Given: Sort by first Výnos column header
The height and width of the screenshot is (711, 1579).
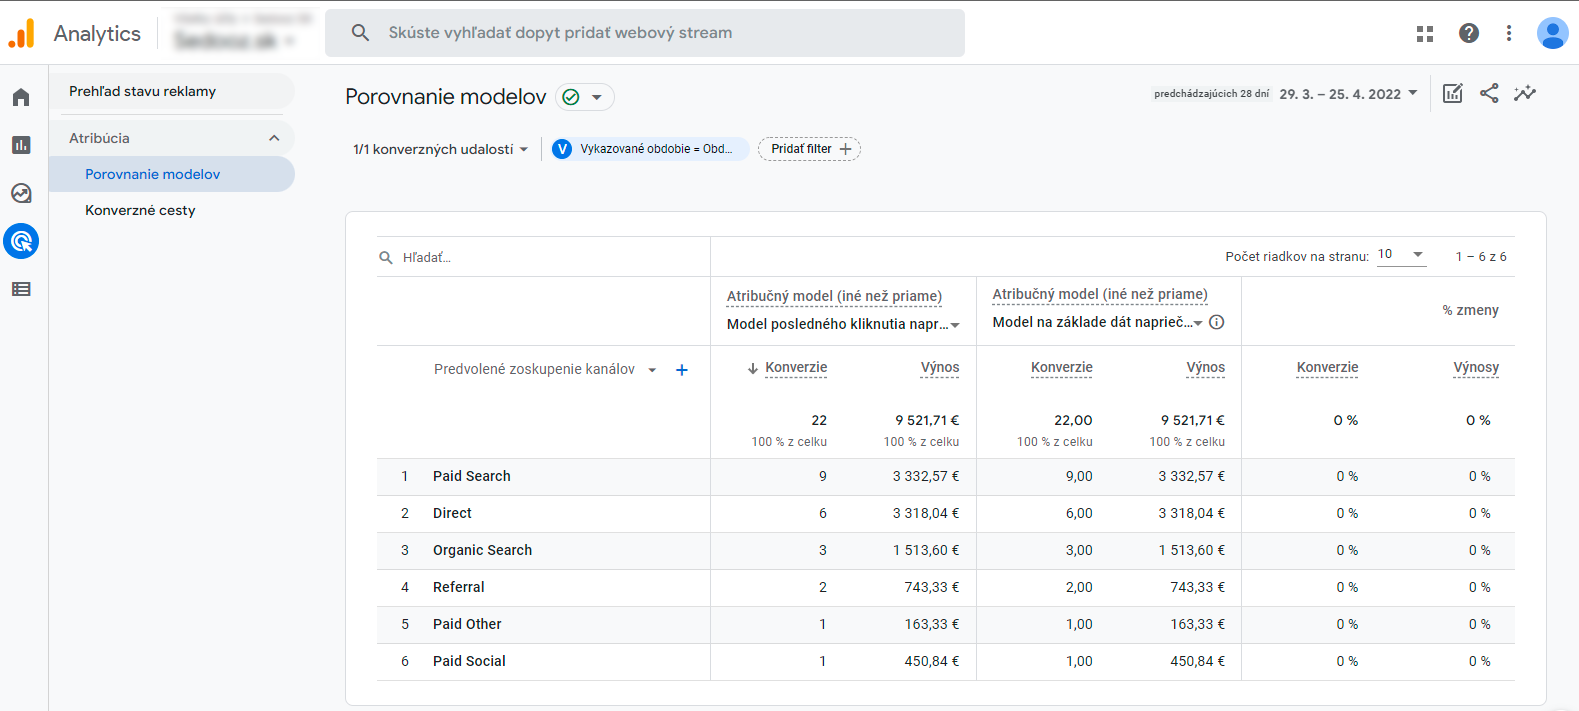Looking at the screenshot, I should pyautogui.click(x=940, y=368).
